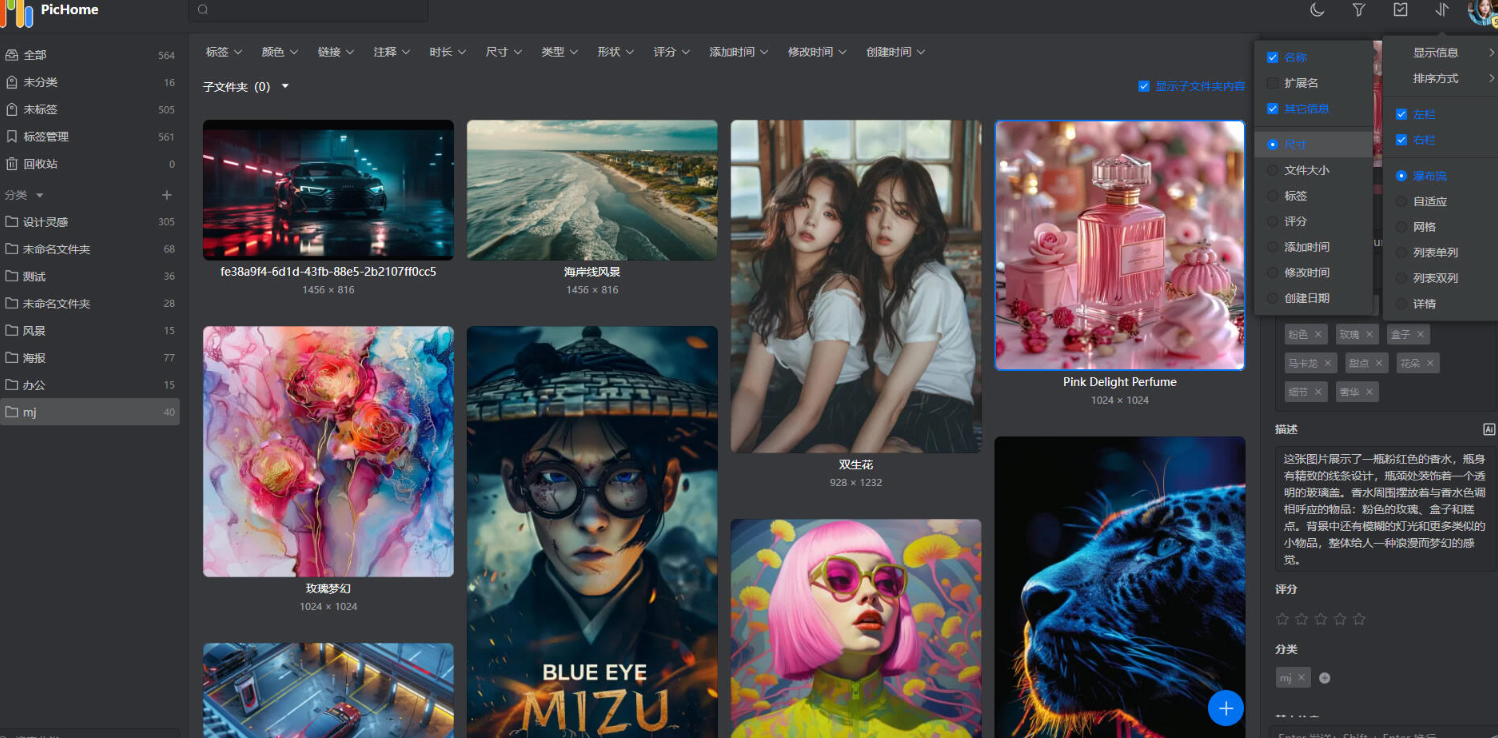Open the 评分 filter dropdown

pyautogui.click(x=670, y=52)
